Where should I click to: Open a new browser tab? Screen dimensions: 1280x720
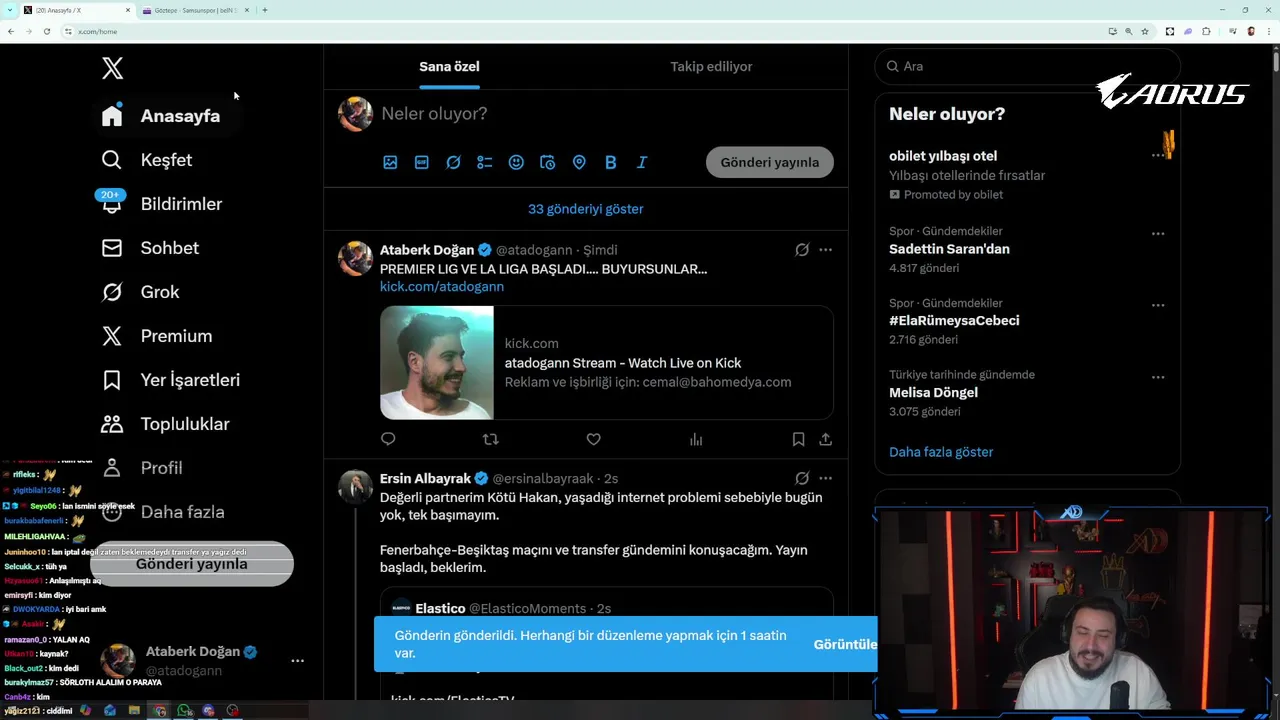tap(264, 10)
